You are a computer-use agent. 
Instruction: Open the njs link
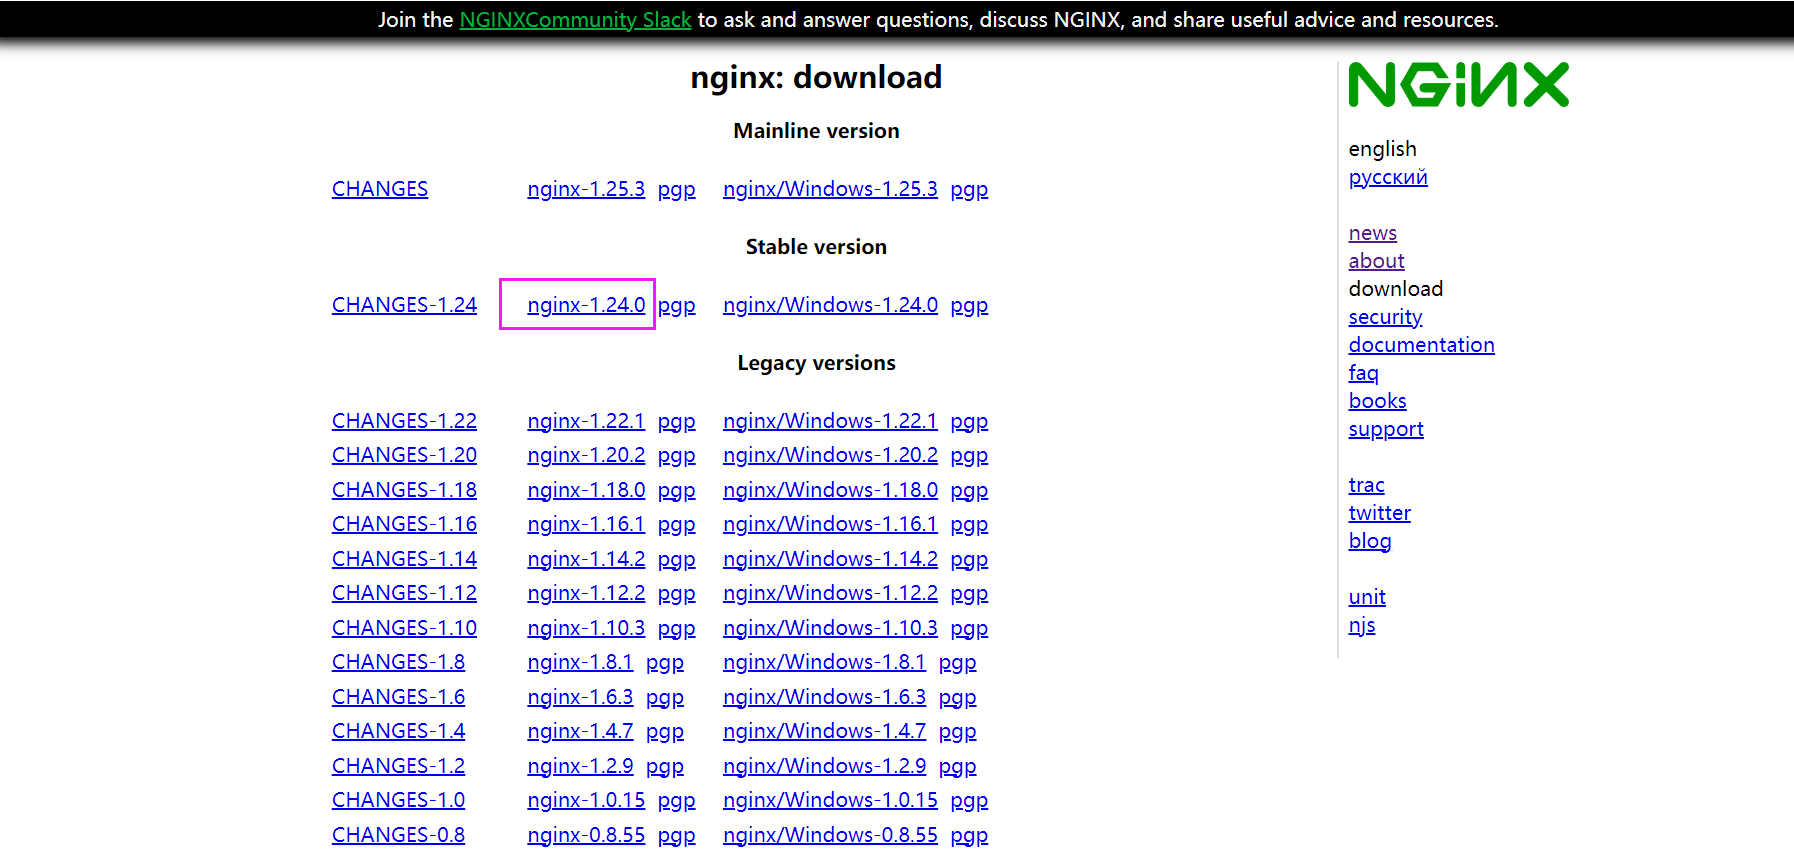pos(1361,625)
